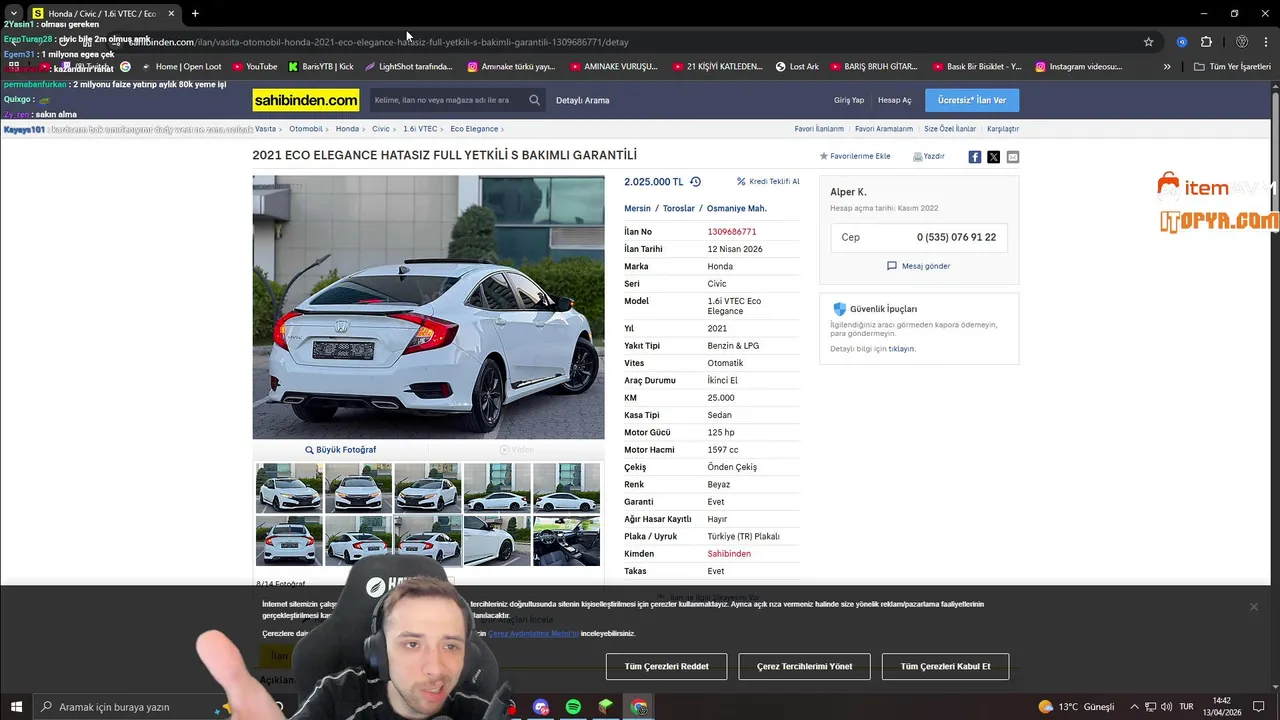Screen dimensions: 1280x720
Task: Open Chrome three-dot menu
Action: tap(1266, 42)
